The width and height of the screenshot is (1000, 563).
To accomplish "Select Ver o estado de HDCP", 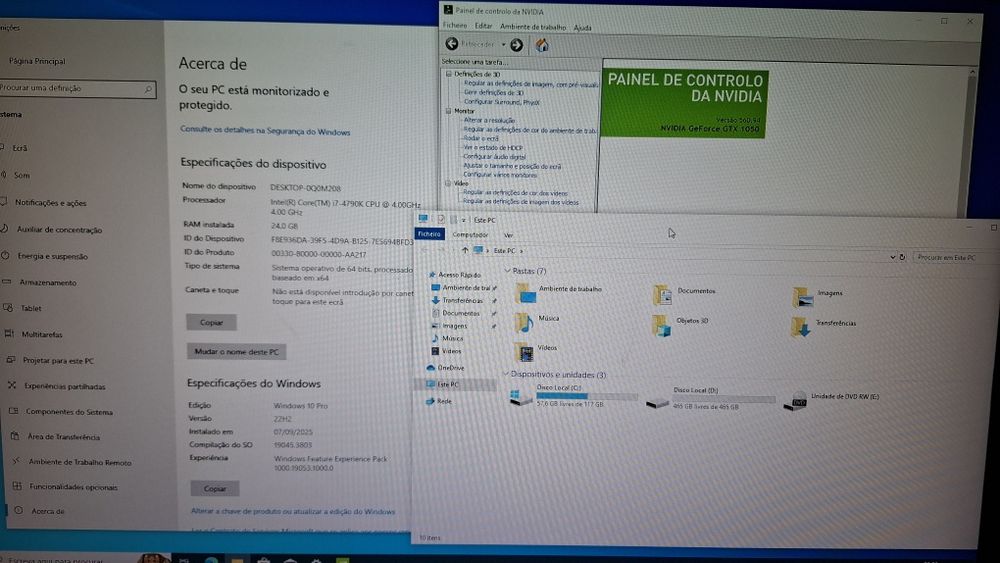I will pos(492,147).
